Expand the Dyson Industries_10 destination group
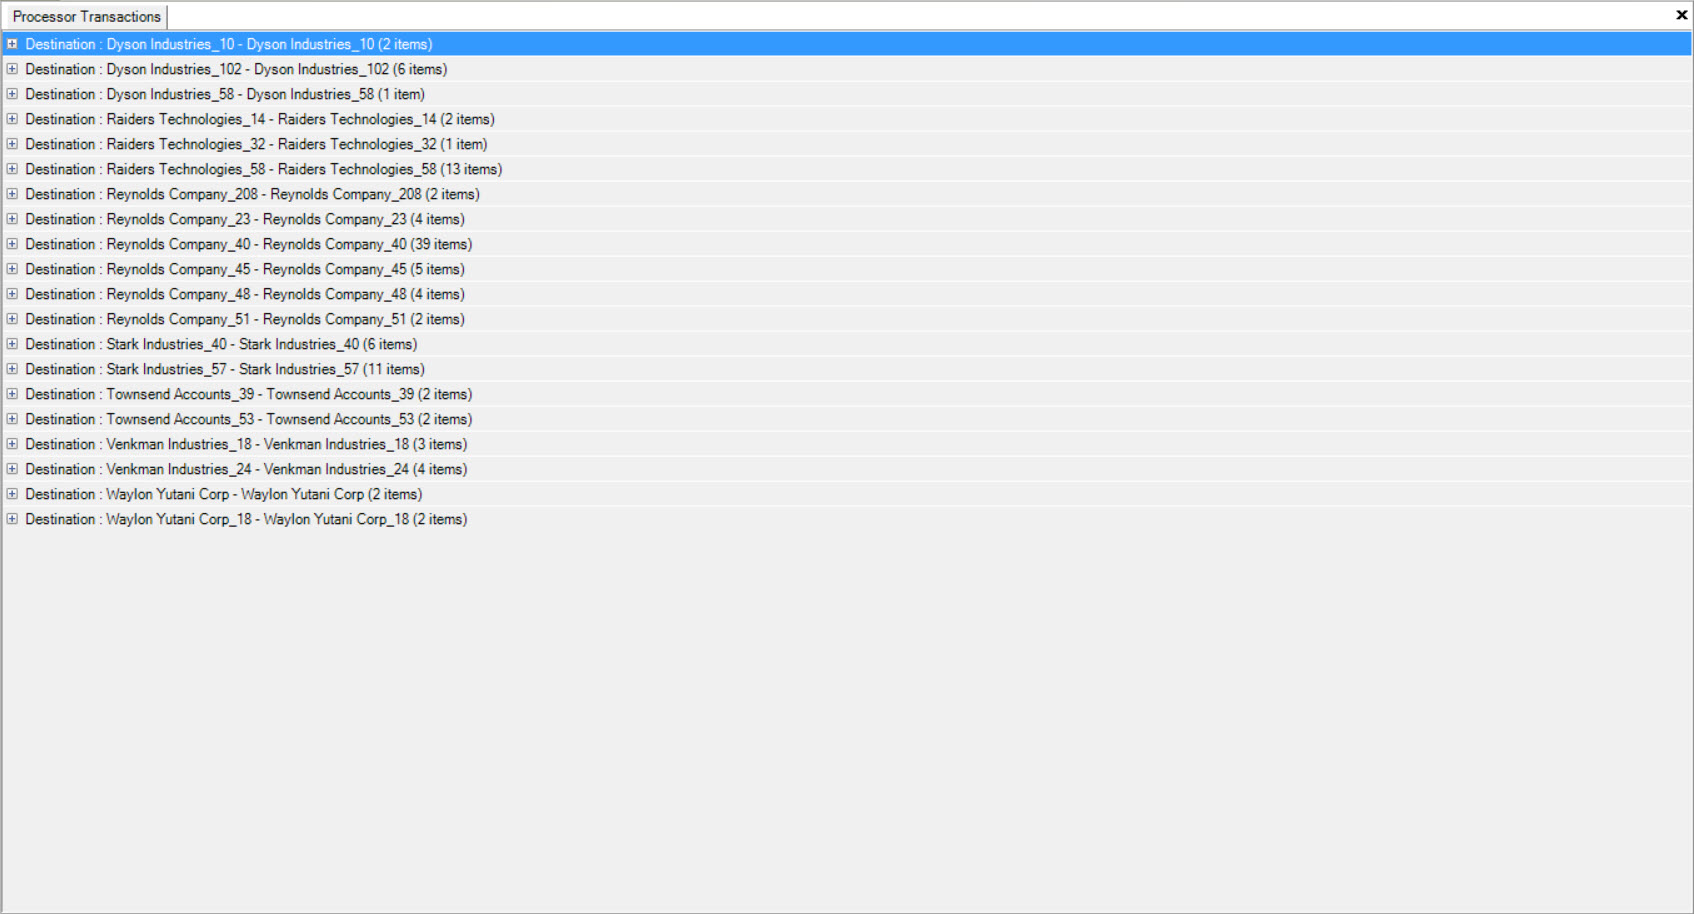The image size is (1694, 914). click(12, 44)
